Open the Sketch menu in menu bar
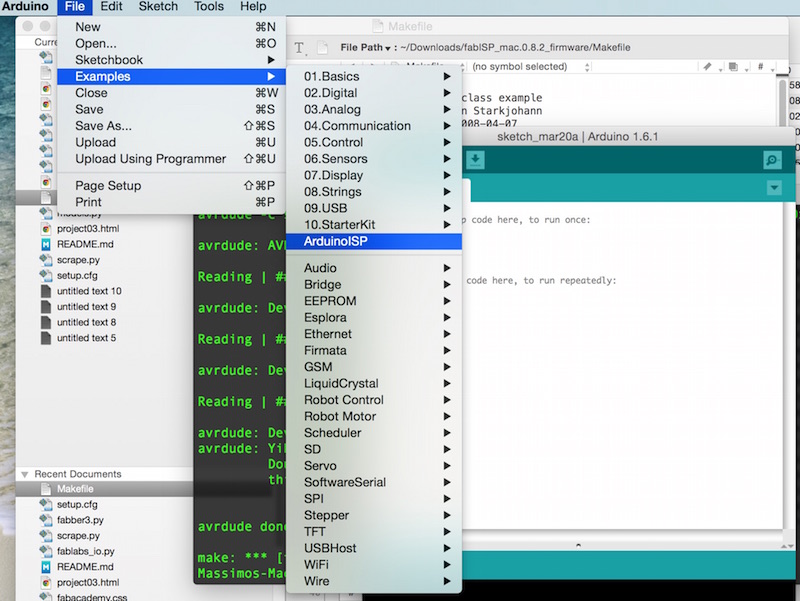The image size is (800, 601). (158, 7)
